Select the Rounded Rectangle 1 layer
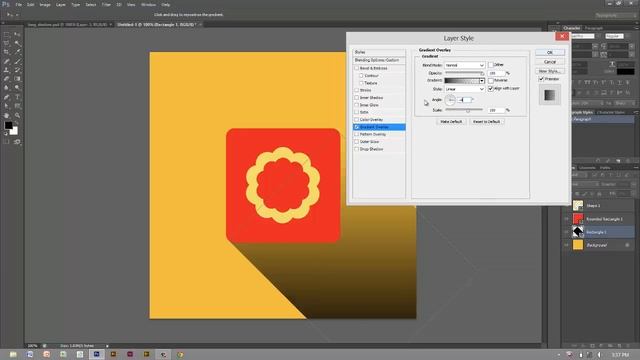The height and width of the screenshot is (360, 640). click(x=603, y=219)
